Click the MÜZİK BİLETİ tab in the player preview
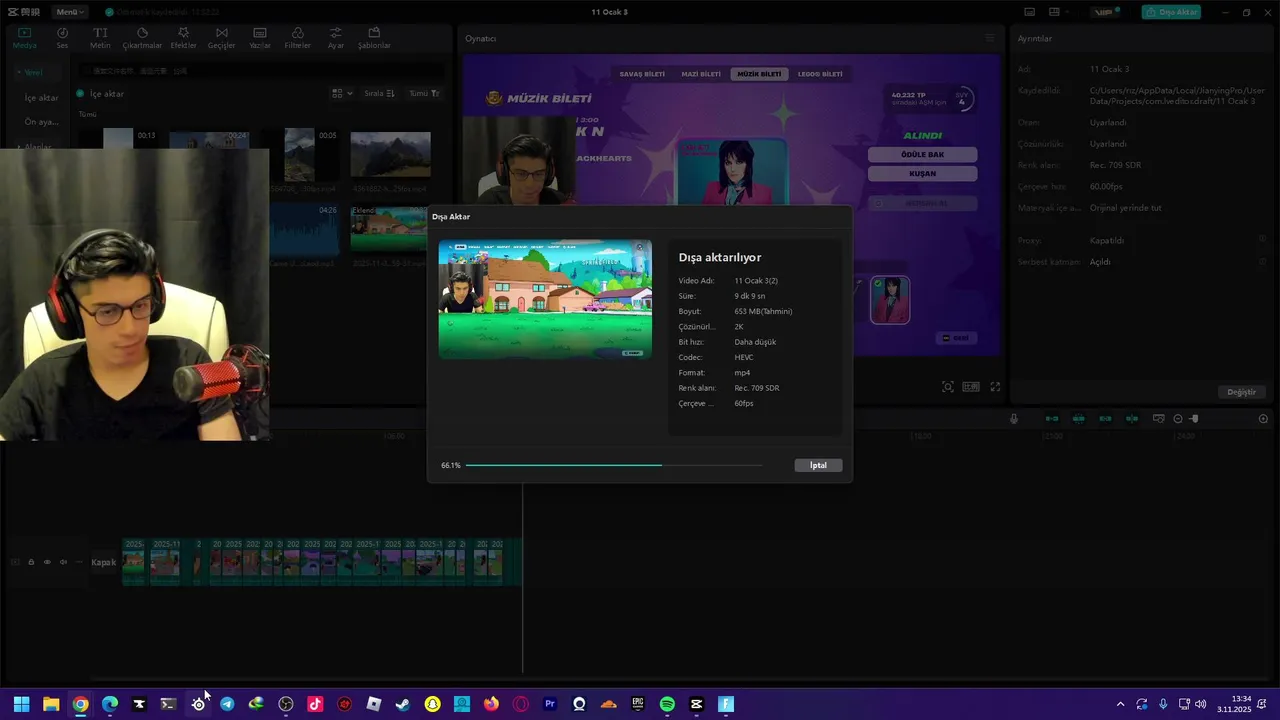1280x720 pixels. (x=759, y=74)
